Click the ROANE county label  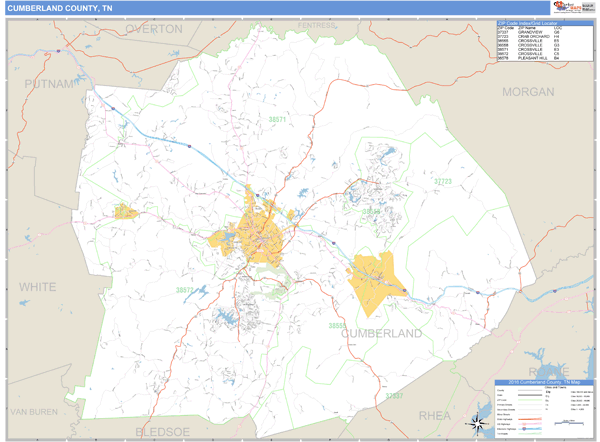coord(549,372)
